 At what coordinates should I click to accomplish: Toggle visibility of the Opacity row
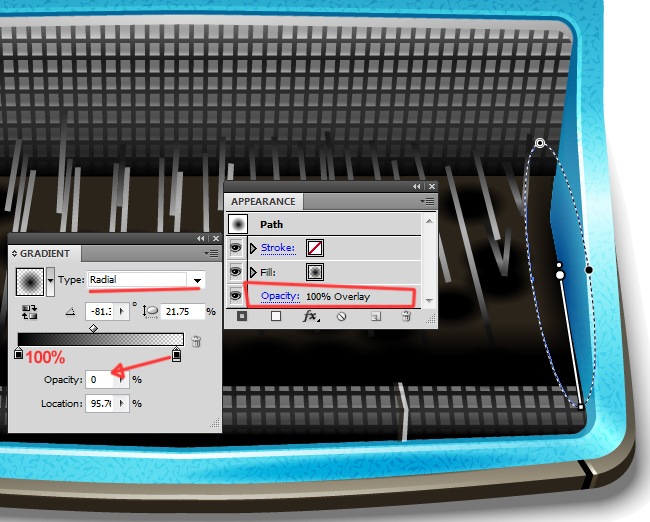(238, 295)
